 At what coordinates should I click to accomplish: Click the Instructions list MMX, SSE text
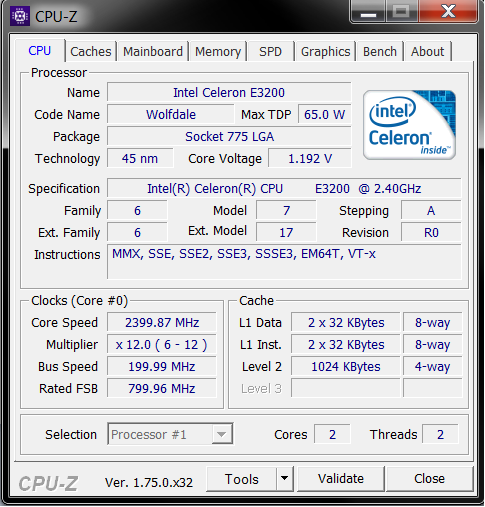click(x=244, y=254)
